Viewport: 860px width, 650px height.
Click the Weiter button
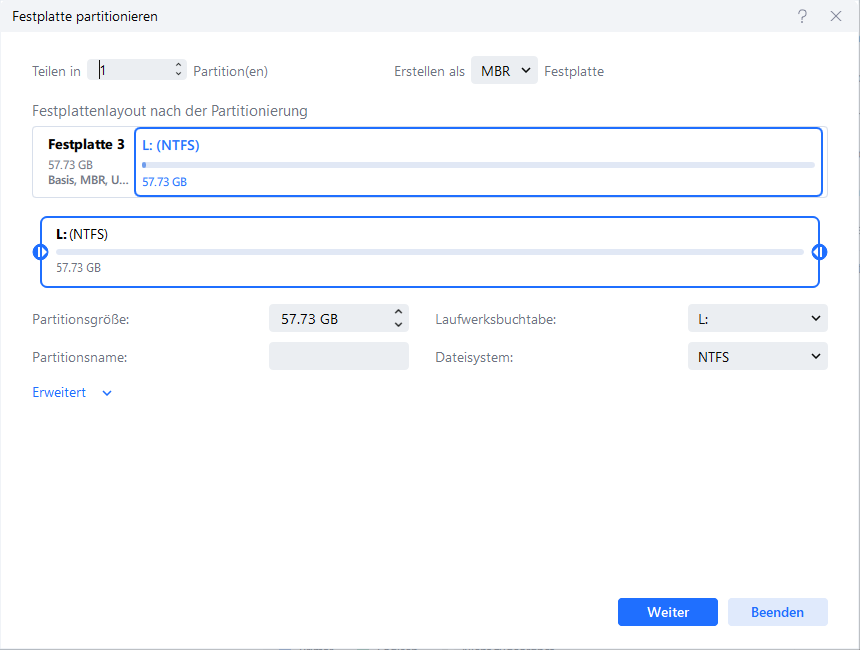tap(667, 612)
